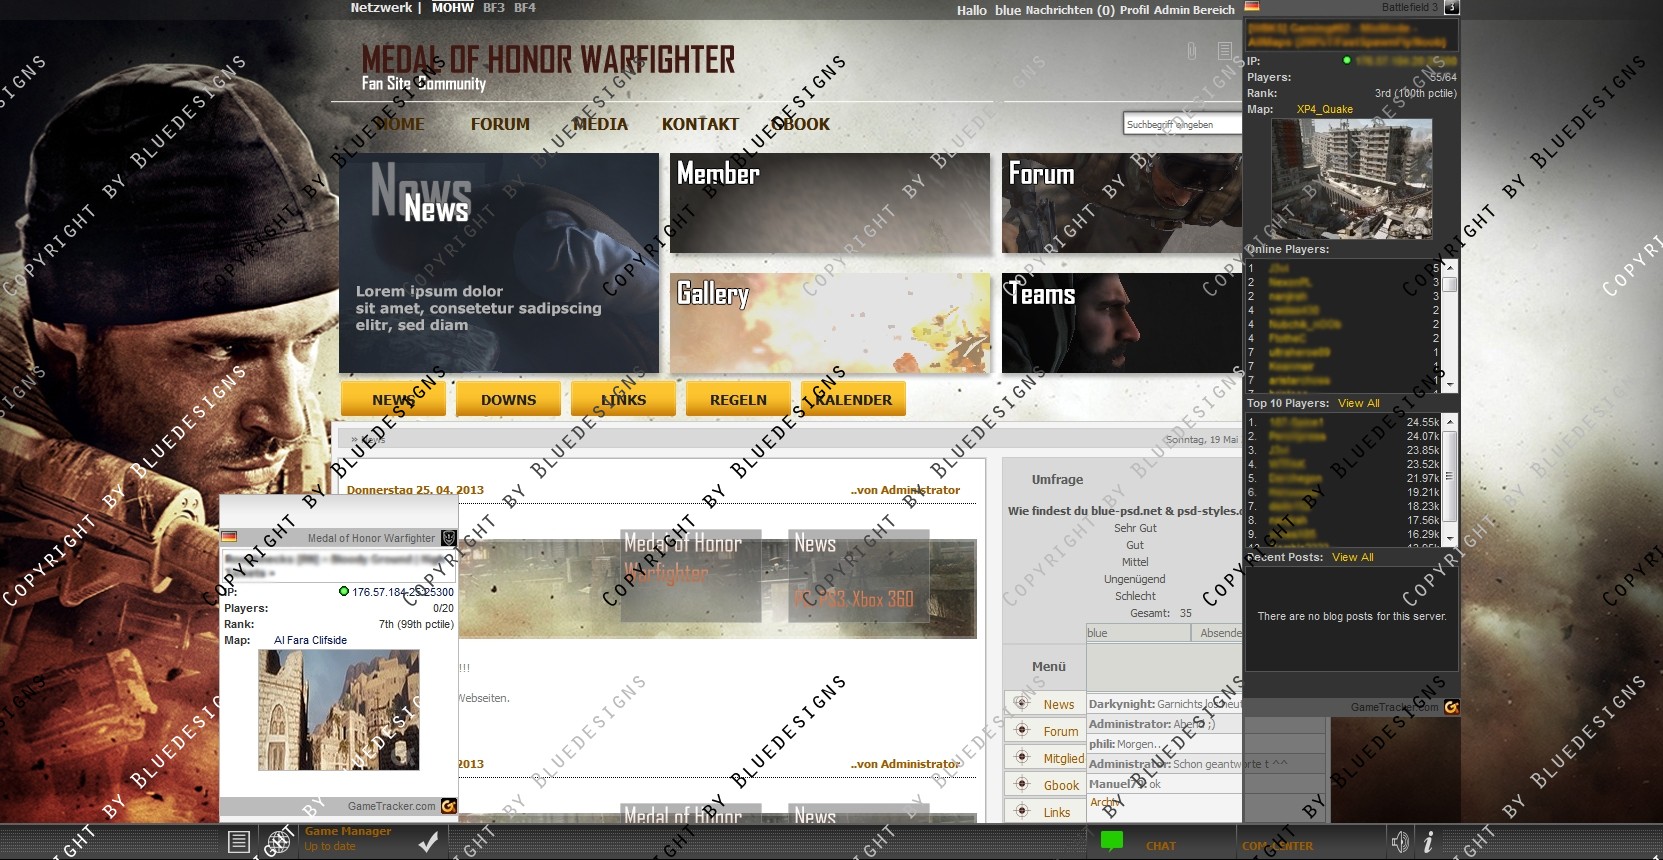Open the Nachrichten (0) link

coord(1070,10)
